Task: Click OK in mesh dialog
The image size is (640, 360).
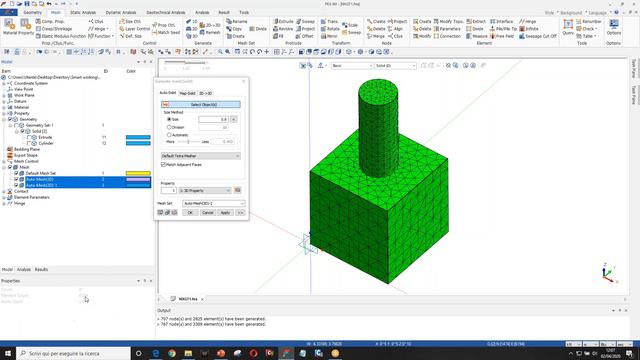Action: (190, 213)
